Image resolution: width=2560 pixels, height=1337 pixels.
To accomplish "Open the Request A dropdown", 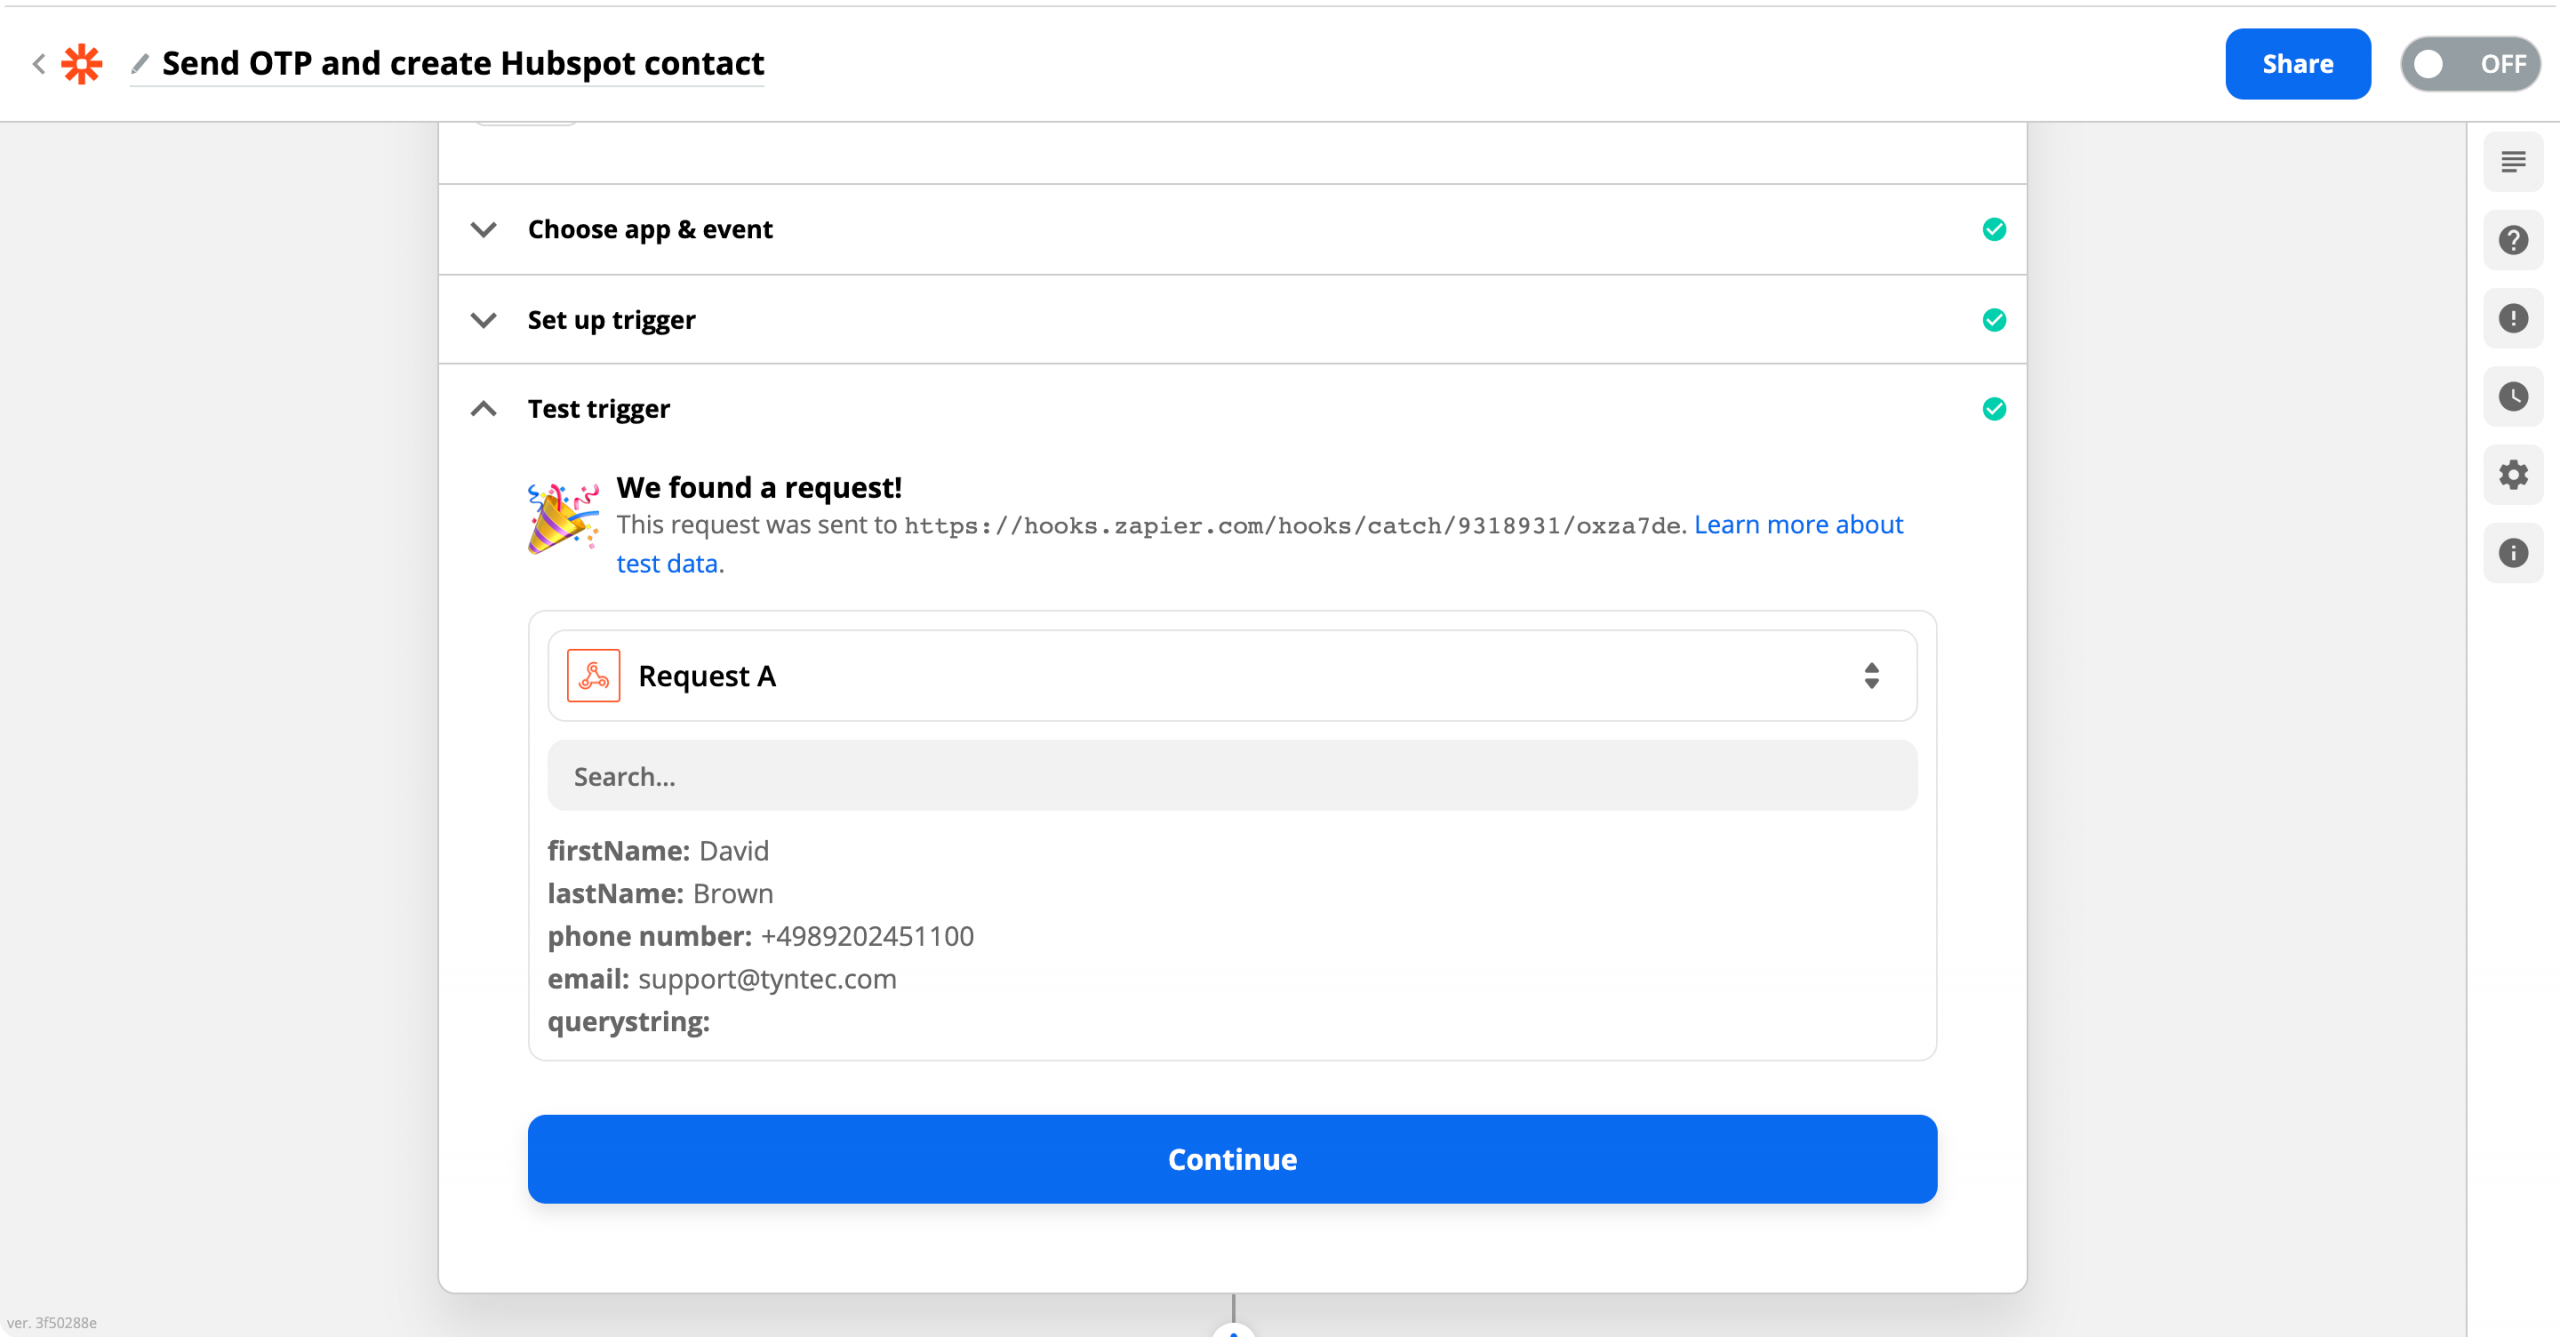I will coord(1232,676).
